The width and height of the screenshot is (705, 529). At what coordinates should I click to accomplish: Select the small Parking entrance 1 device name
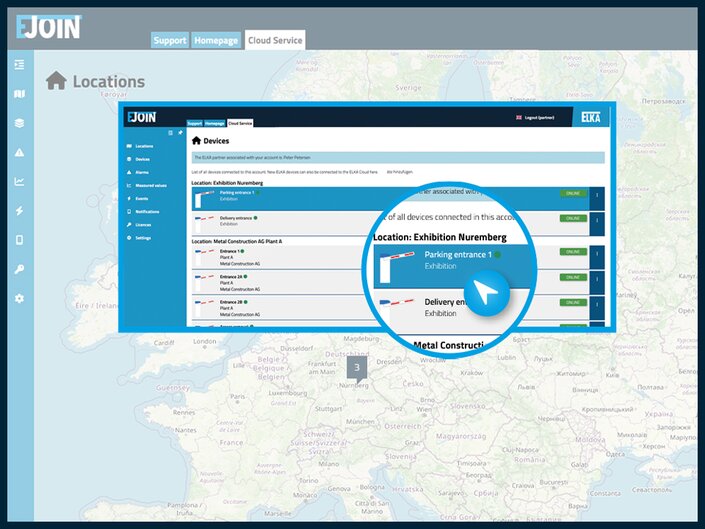[237, 193]
